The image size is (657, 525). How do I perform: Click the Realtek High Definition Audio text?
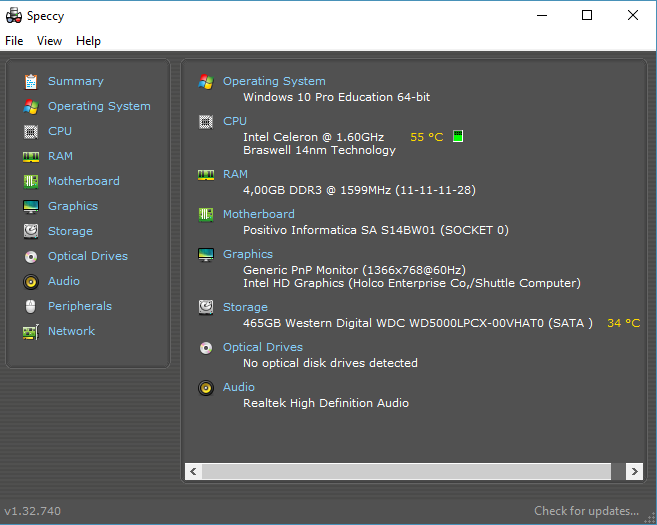pos(326,403)
